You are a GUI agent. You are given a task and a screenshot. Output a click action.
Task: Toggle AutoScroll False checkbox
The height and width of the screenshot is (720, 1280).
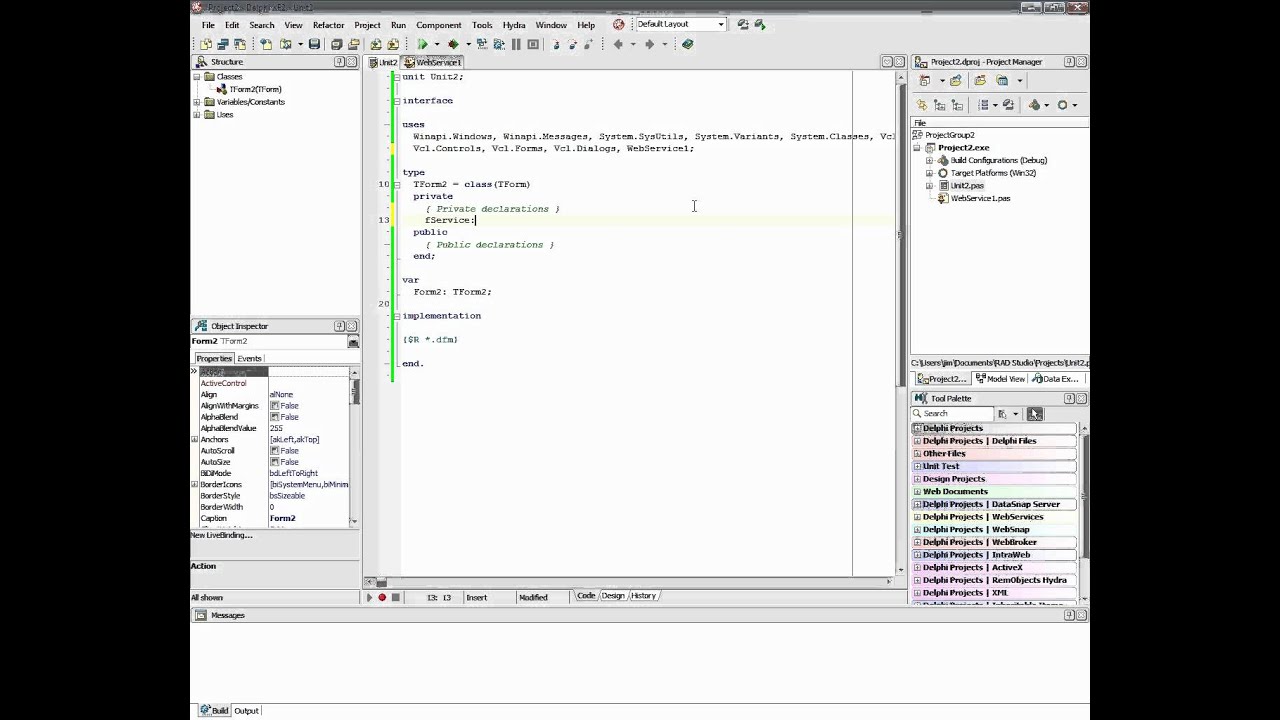coord(274,451)
